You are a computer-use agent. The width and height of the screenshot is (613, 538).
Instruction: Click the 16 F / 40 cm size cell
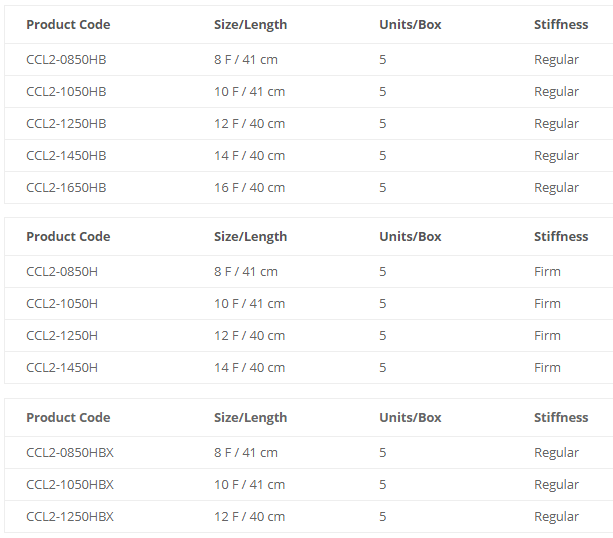(249, 188)
